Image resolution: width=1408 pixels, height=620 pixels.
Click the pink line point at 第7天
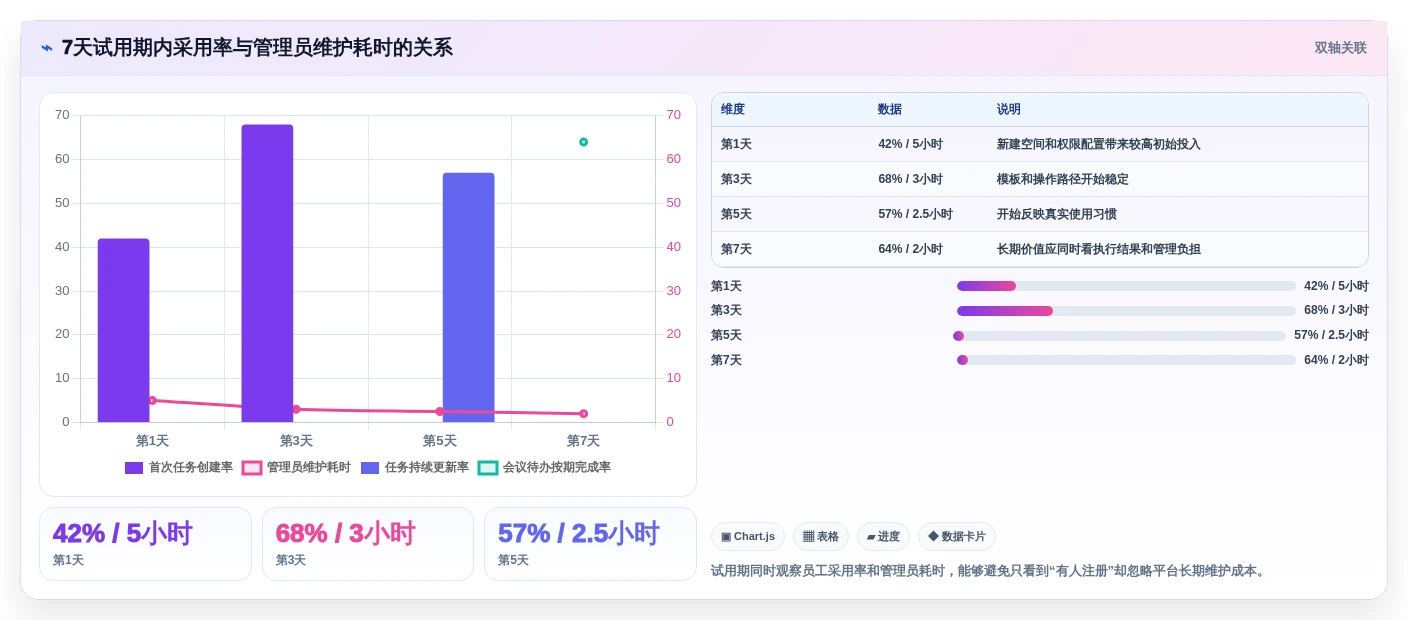coord(583,413)
